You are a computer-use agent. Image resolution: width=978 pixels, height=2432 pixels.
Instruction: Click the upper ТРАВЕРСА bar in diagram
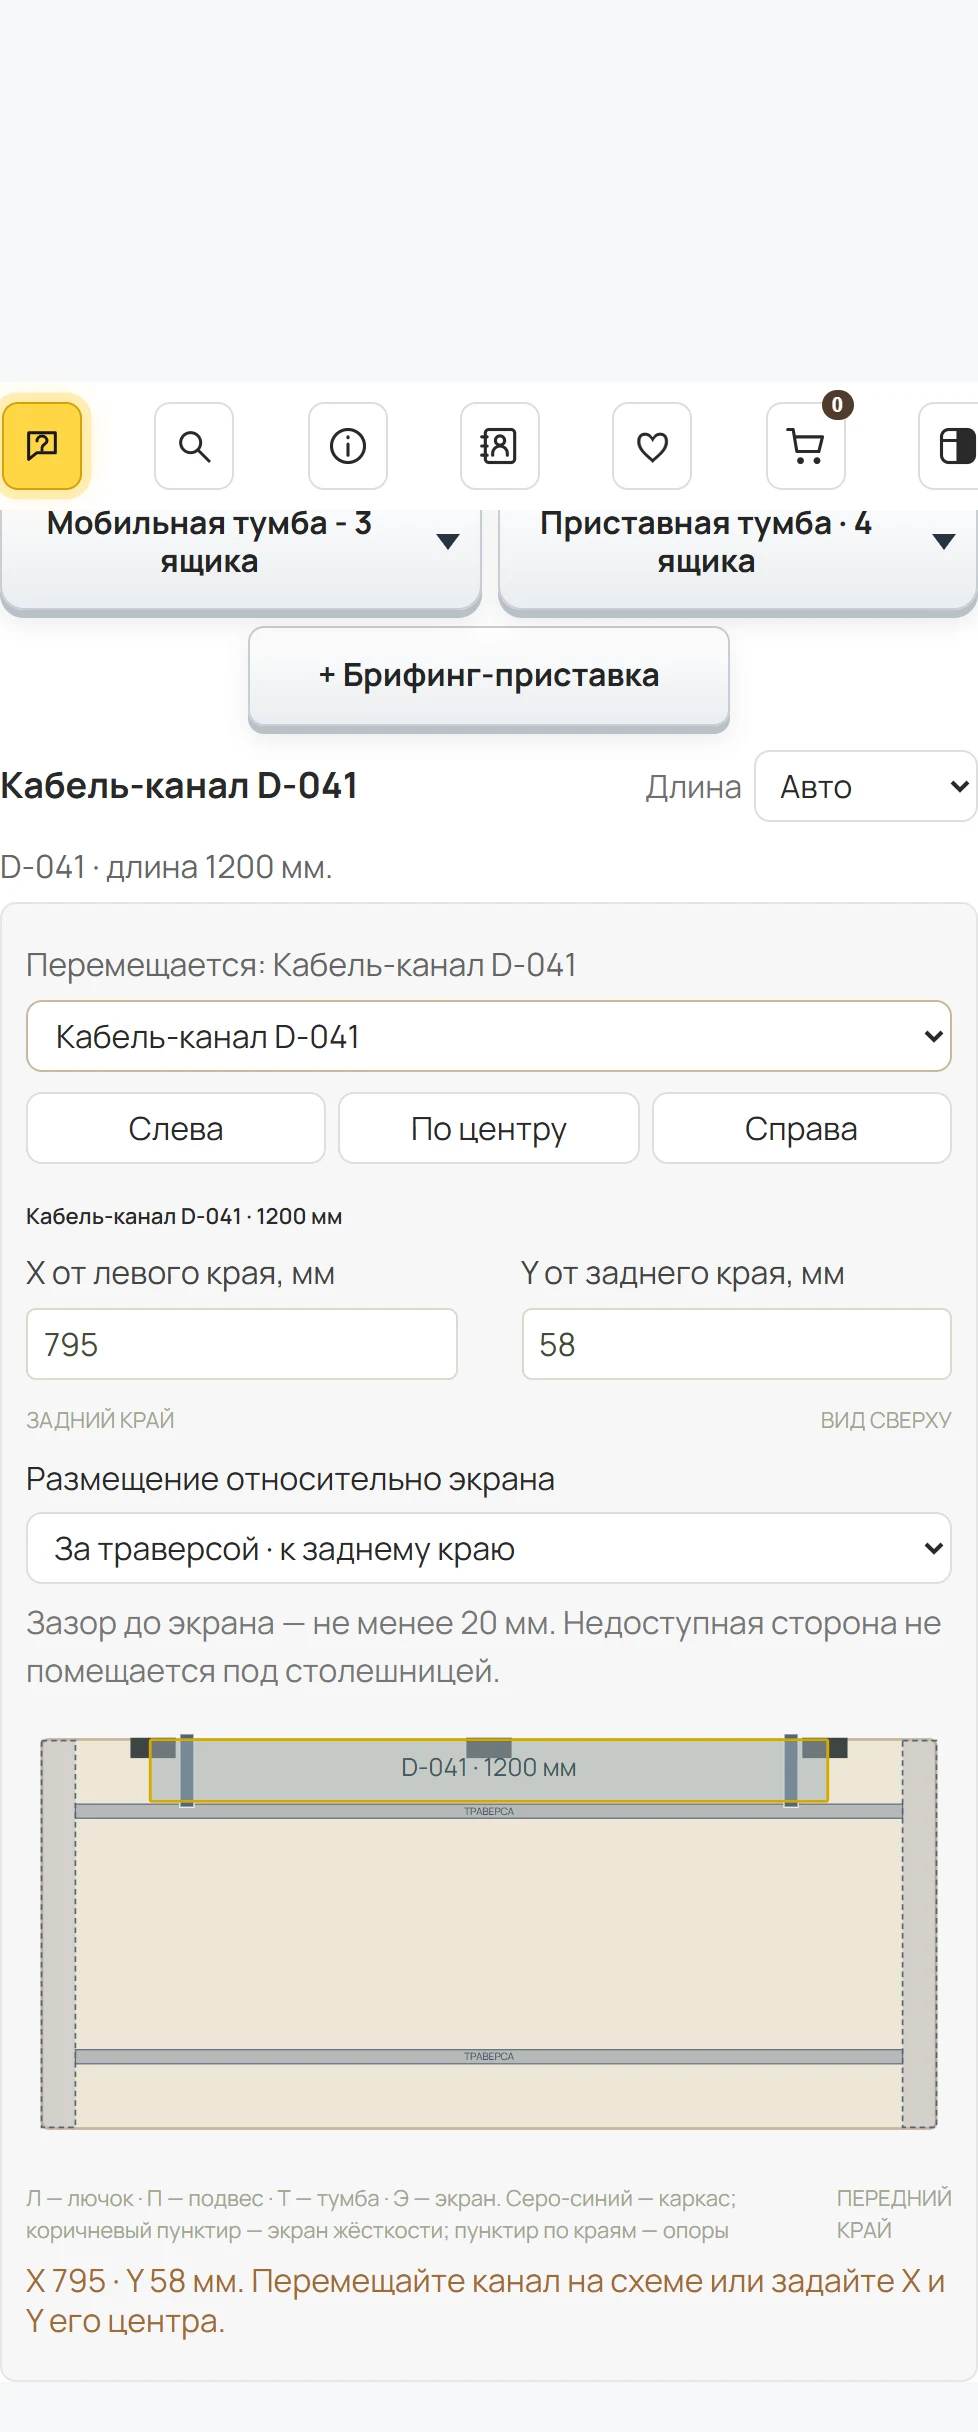pyautogui.click(x=489, y=1811)
